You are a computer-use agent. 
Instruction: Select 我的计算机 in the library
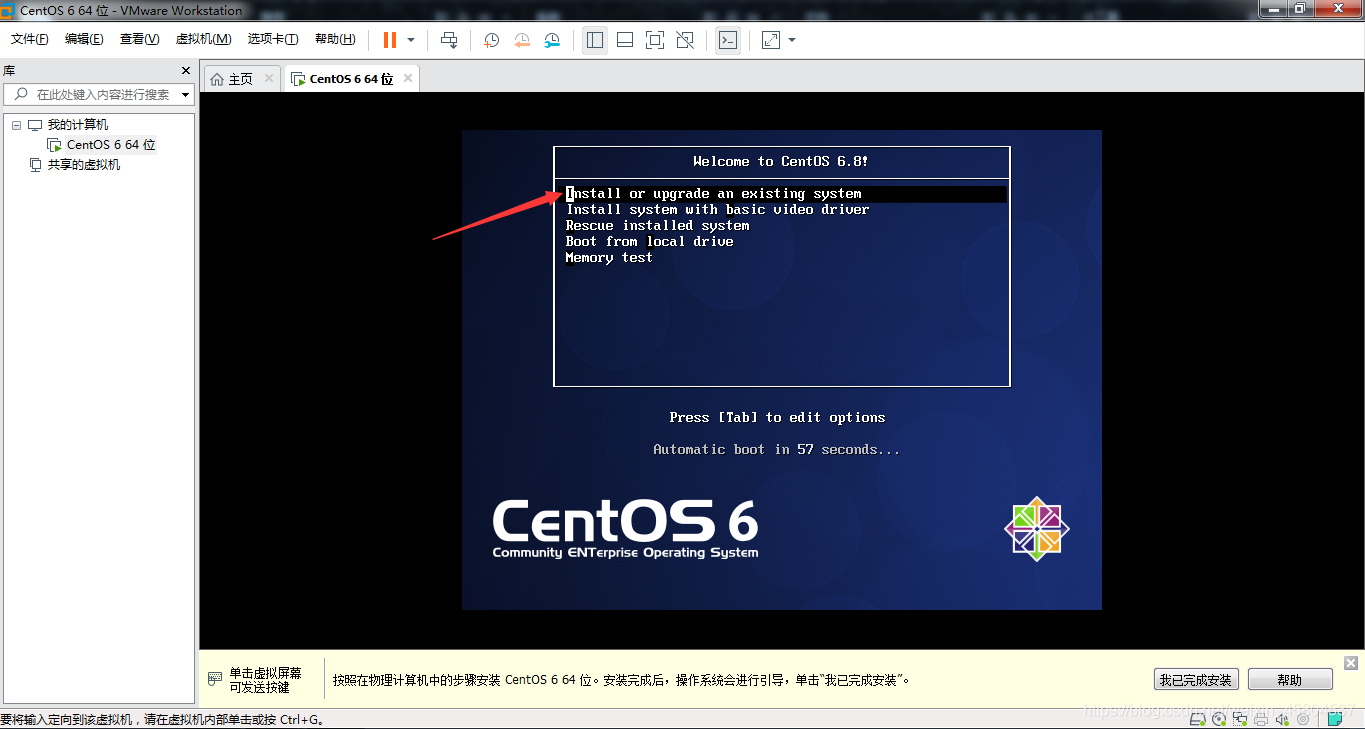coord(78,125)
